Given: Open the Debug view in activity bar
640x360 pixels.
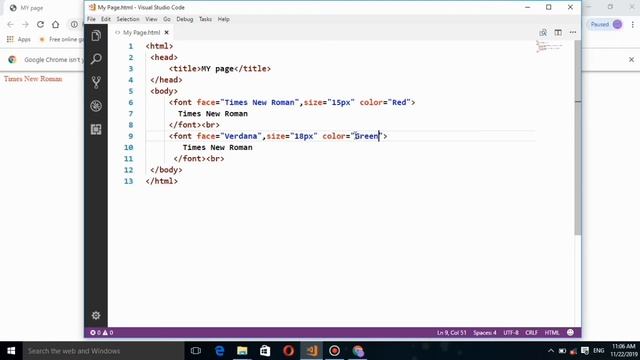Looking at the screenshot, I should (x=96, y=106).
